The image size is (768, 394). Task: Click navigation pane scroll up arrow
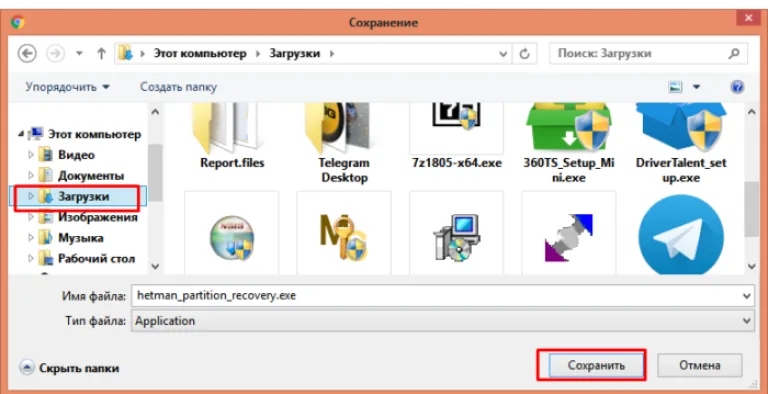(x=155, y=112)
